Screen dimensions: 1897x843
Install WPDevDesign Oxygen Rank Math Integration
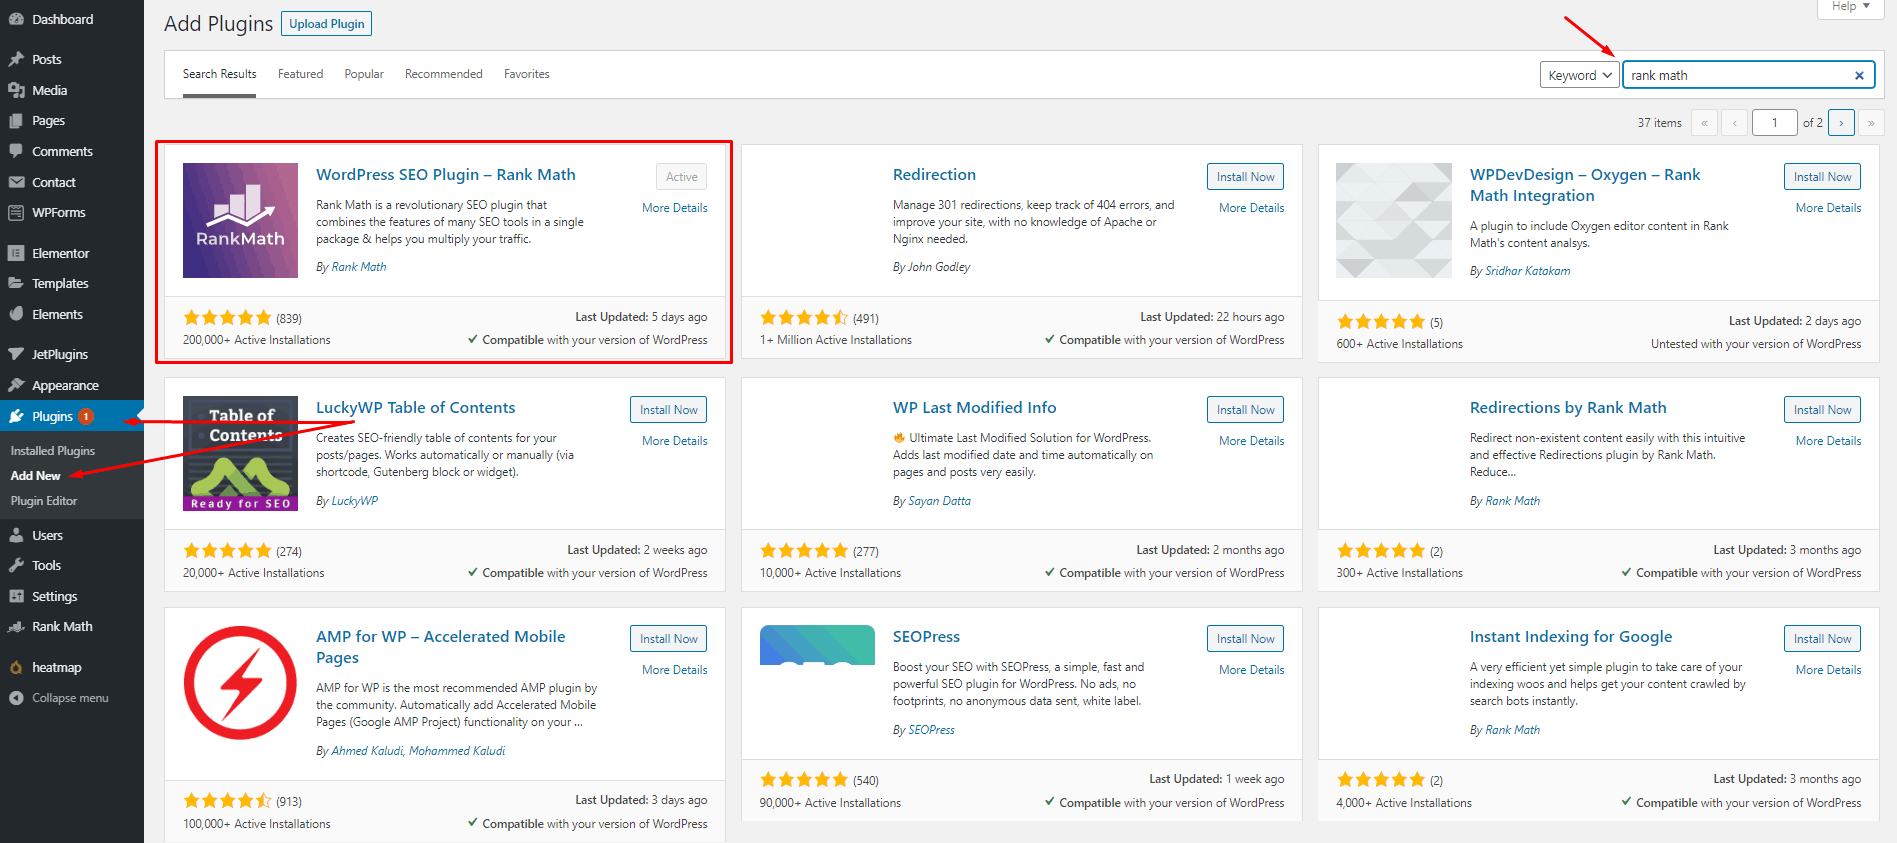(1822, 177)
